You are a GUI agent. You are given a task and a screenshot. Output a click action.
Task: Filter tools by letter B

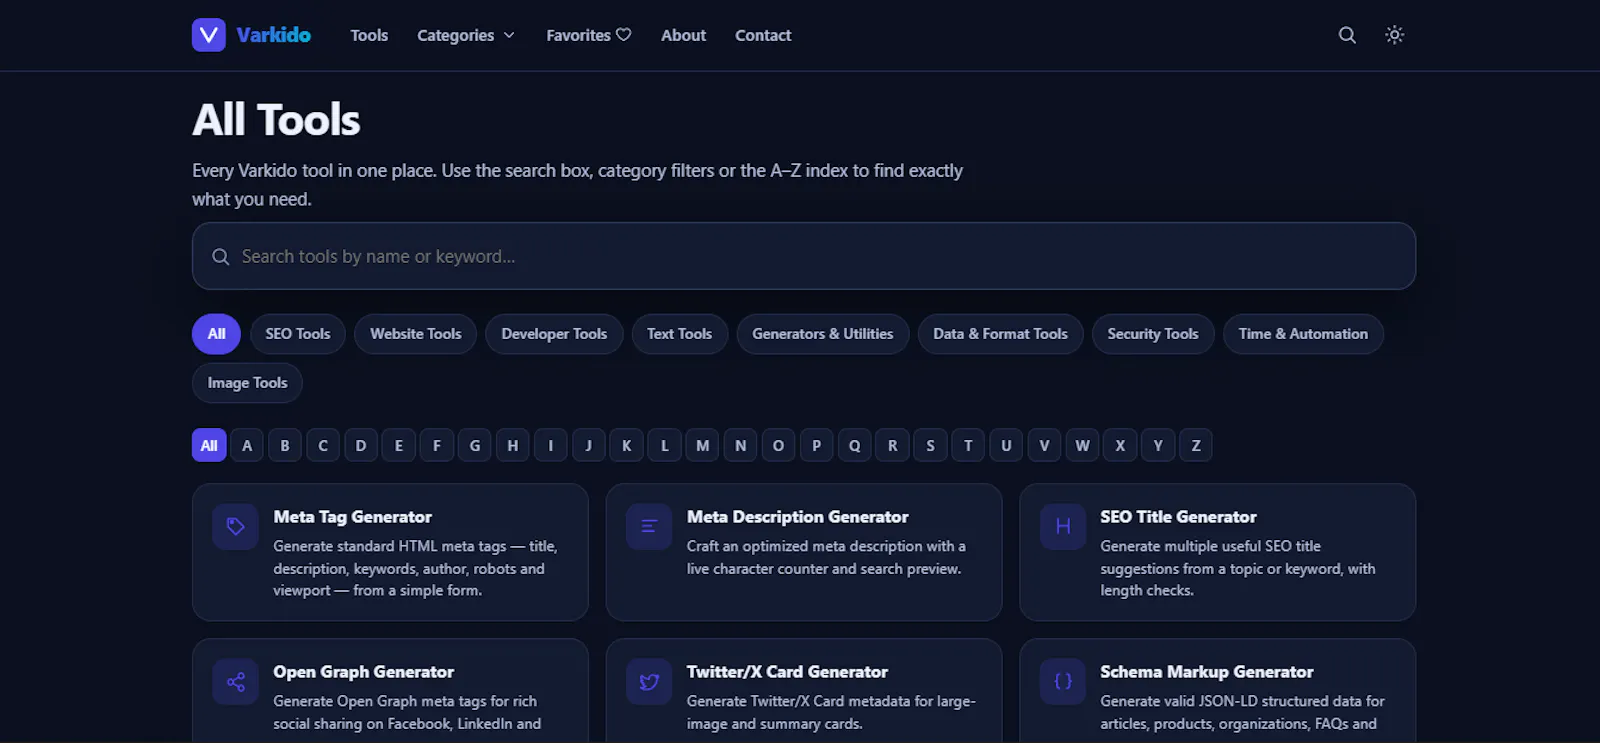tap(285, 445)
